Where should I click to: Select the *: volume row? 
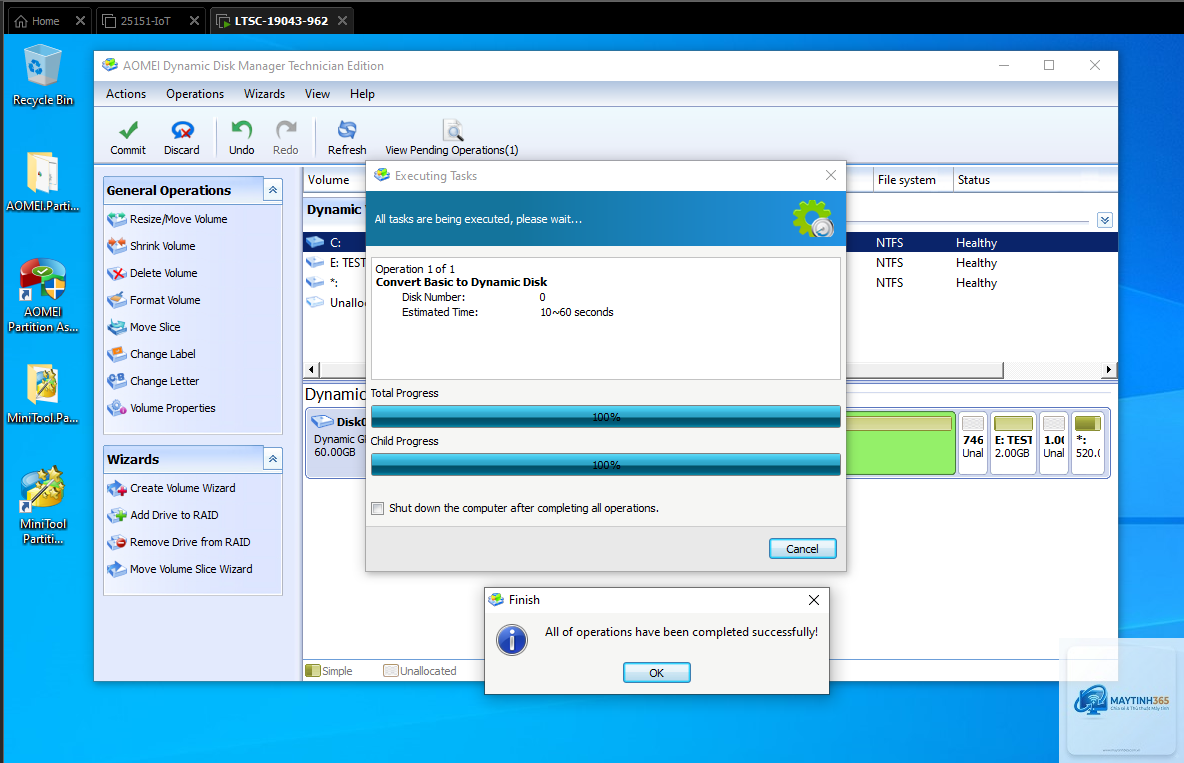[709, 283]
